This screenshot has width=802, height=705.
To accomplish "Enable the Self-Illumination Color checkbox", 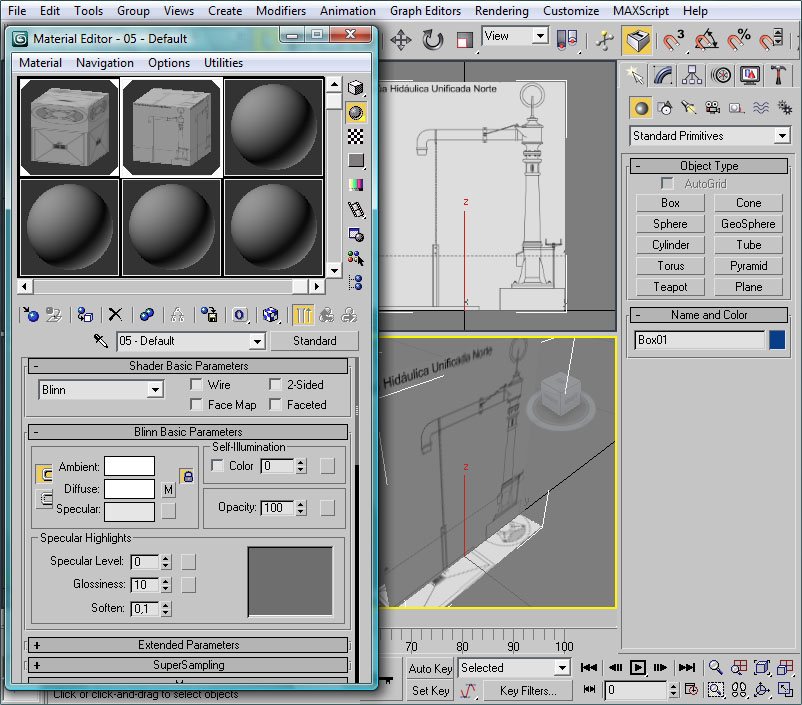I will pyautogui.click(x=218, y=466).
